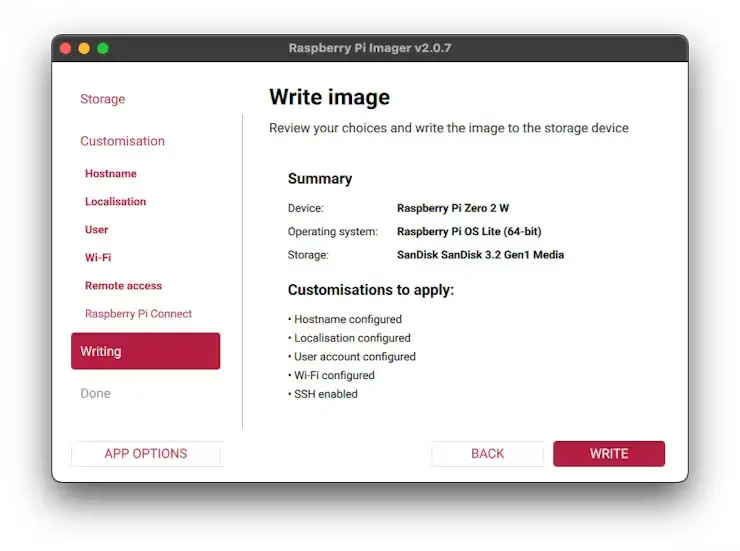Click Customisations to apply: heading
740x551 pixels.
click(x=371, y=290)
